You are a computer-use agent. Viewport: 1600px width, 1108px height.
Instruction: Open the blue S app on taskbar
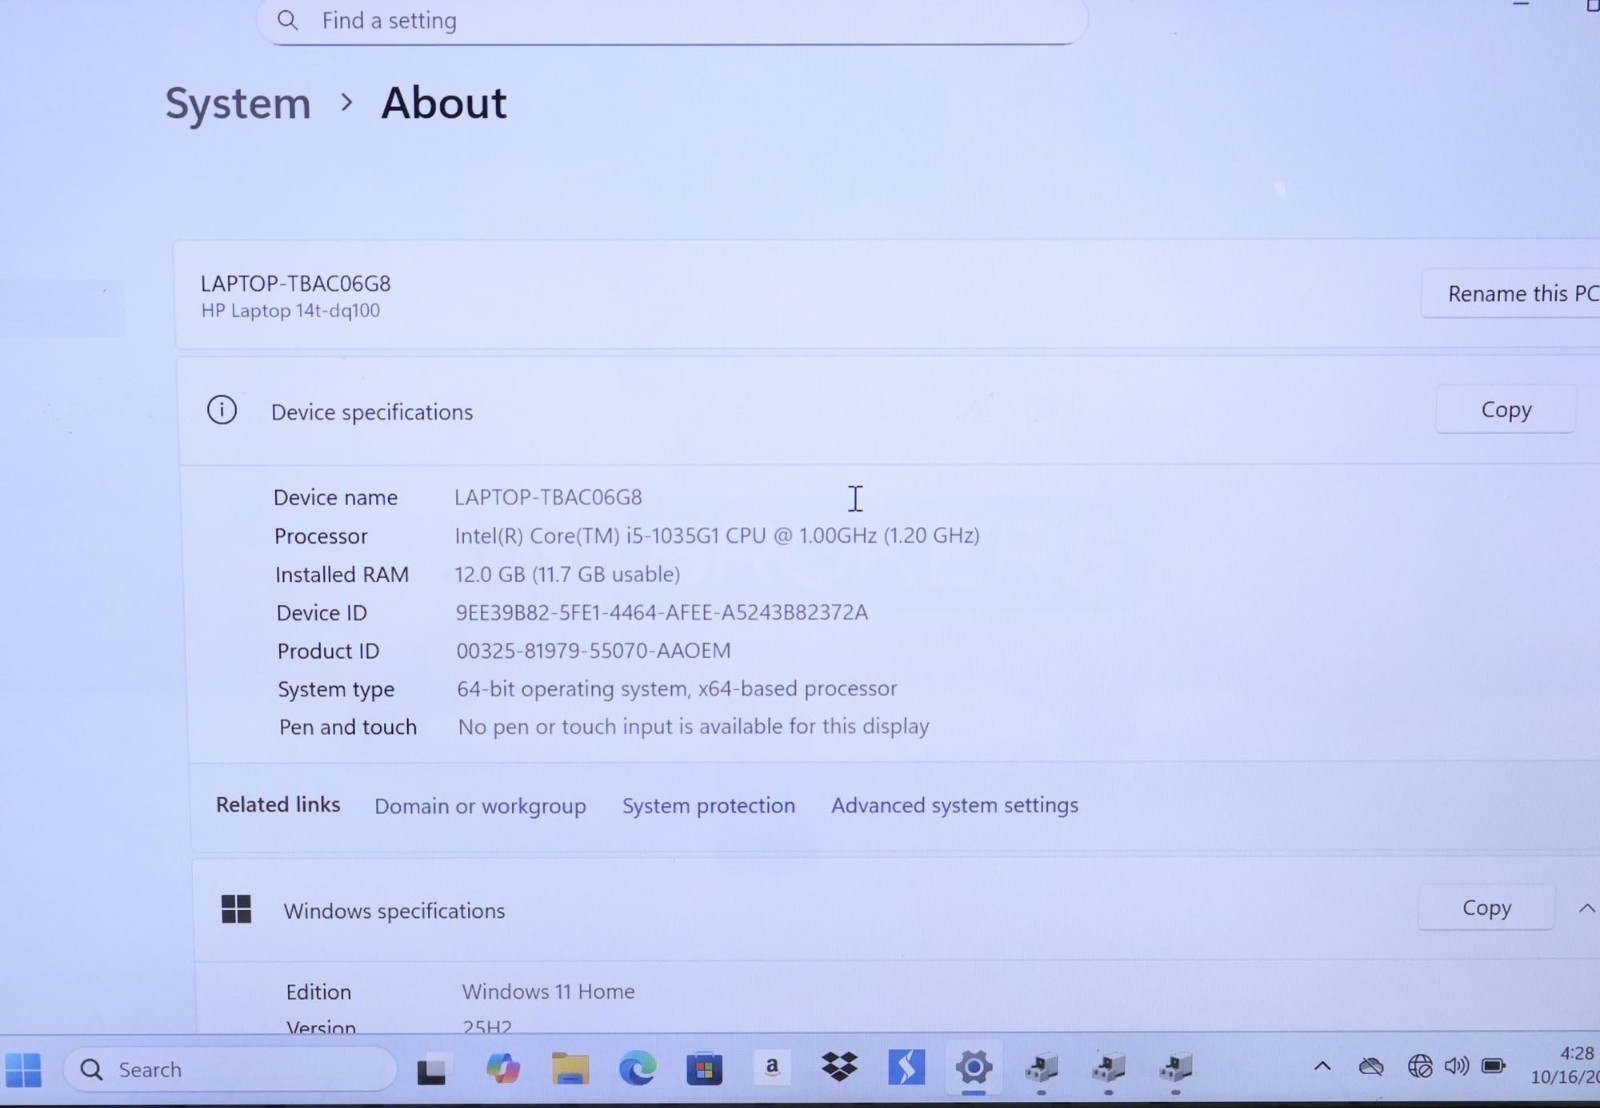click(906, 1067)
